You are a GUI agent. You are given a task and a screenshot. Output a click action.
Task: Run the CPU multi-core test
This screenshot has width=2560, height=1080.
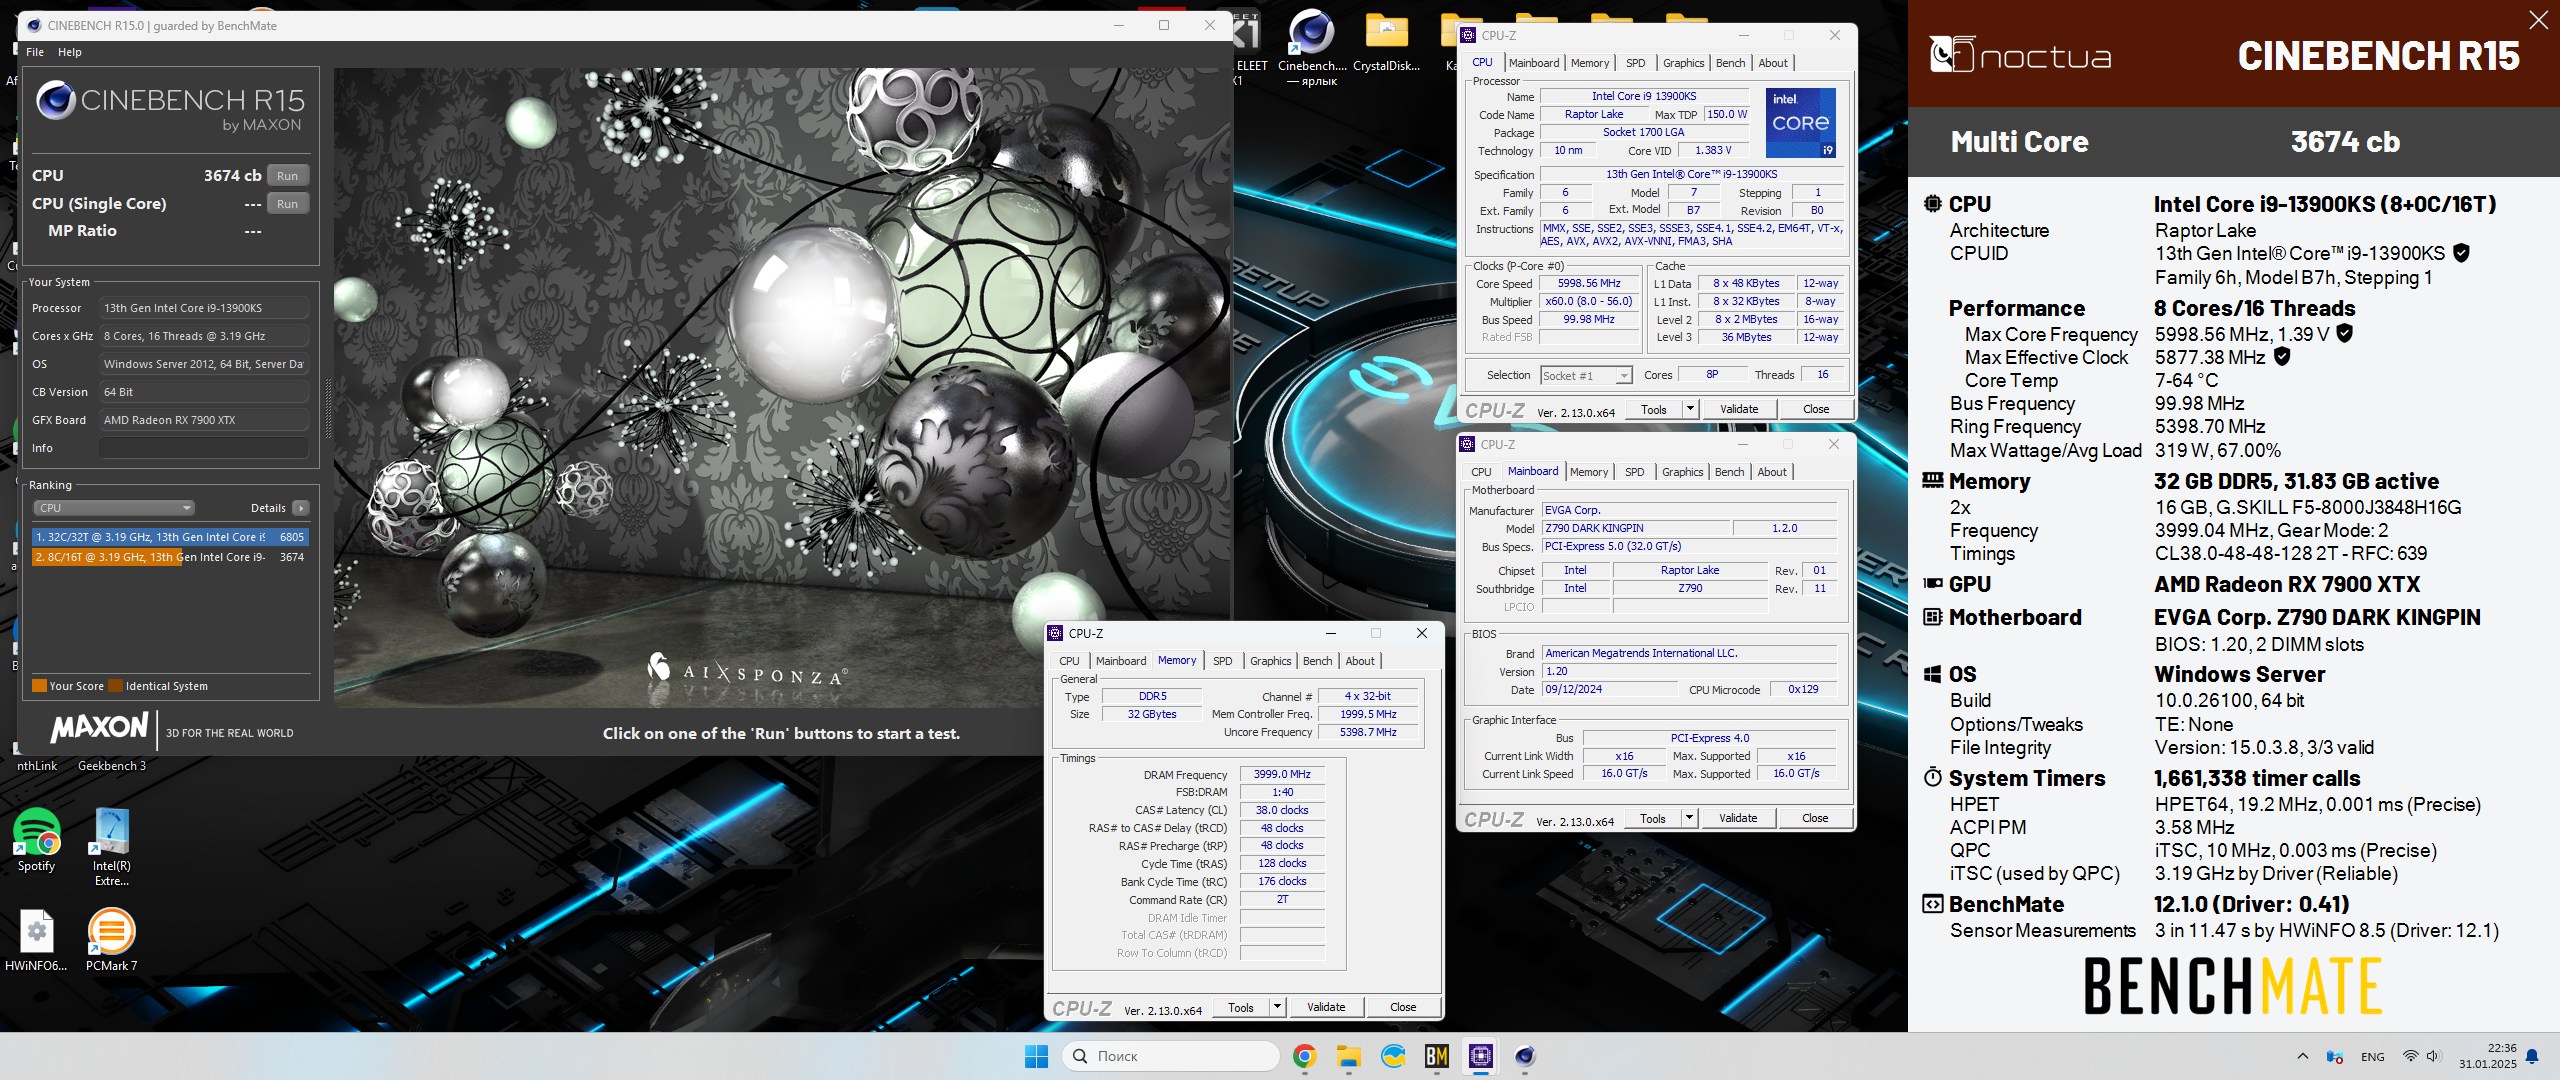click(x=288, y=176)
